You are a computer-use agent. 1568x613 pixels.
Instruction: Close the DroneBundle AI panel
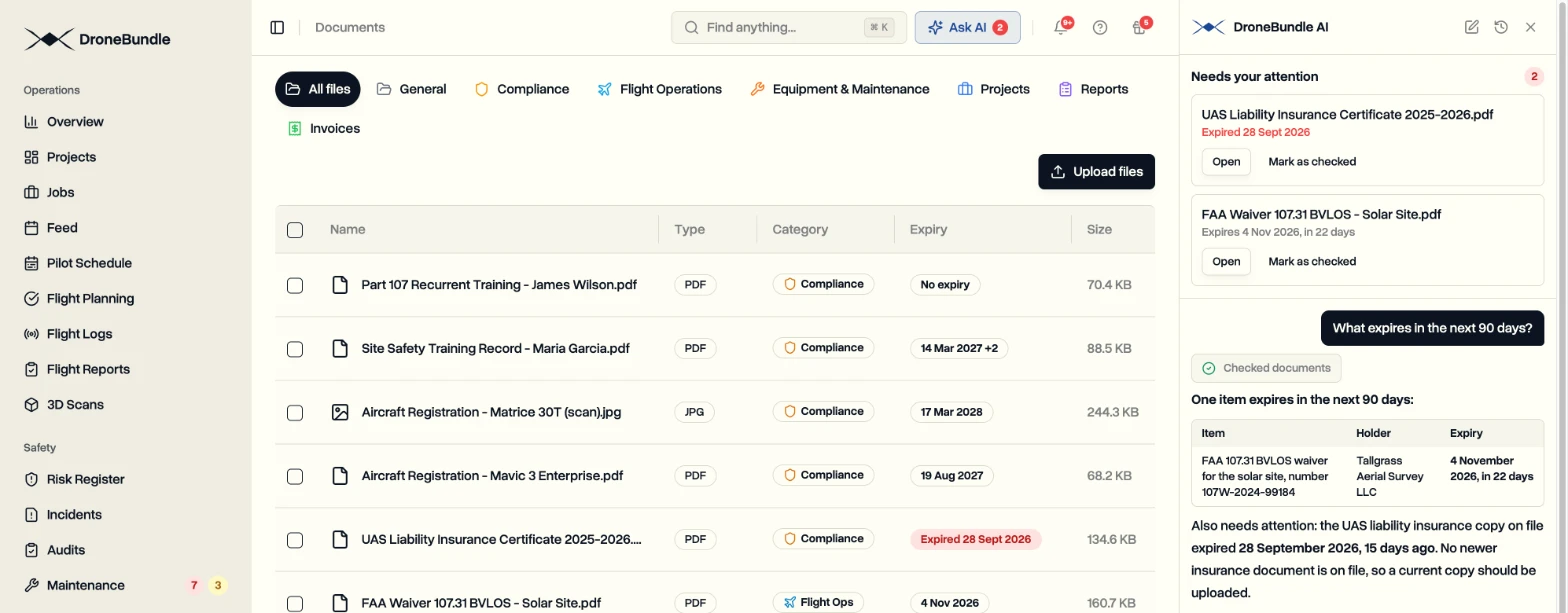[x=1530, y=27]
